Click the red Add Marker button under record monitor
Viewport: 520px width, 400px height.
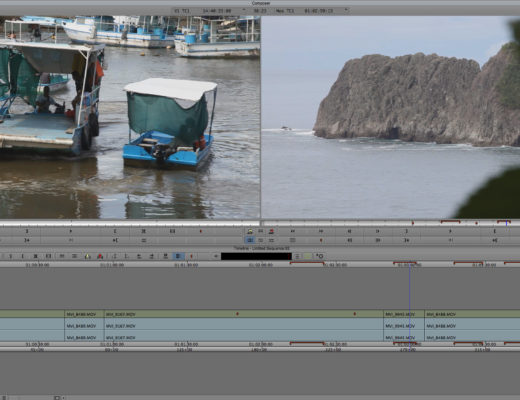click(321, 240)
